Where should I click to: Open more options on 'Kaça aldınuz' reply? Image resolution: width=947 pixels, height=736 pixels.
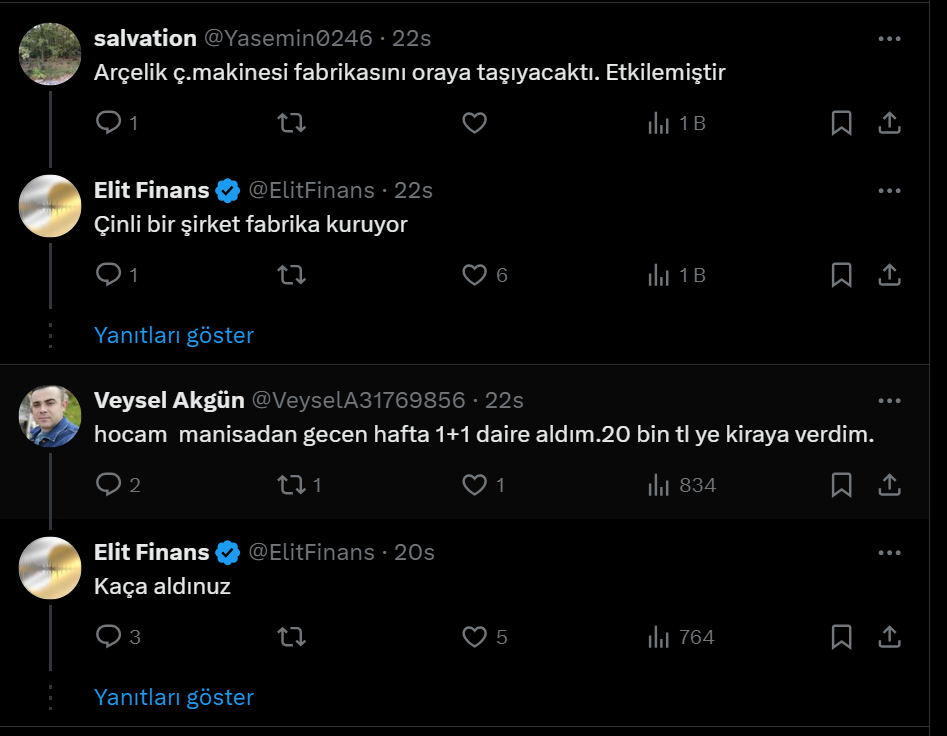pyautogui.click(x=889, y=553)
